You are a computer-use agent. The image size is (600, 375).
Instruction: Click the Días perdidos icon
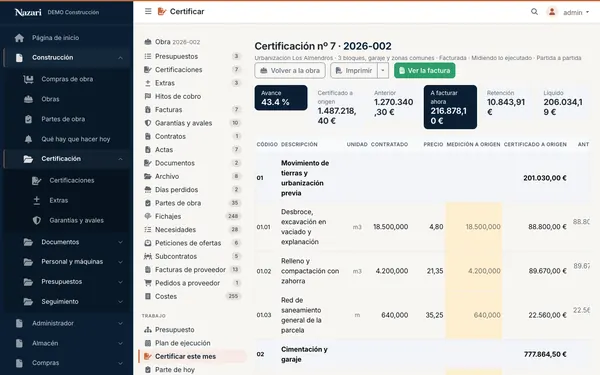[147, 190]
